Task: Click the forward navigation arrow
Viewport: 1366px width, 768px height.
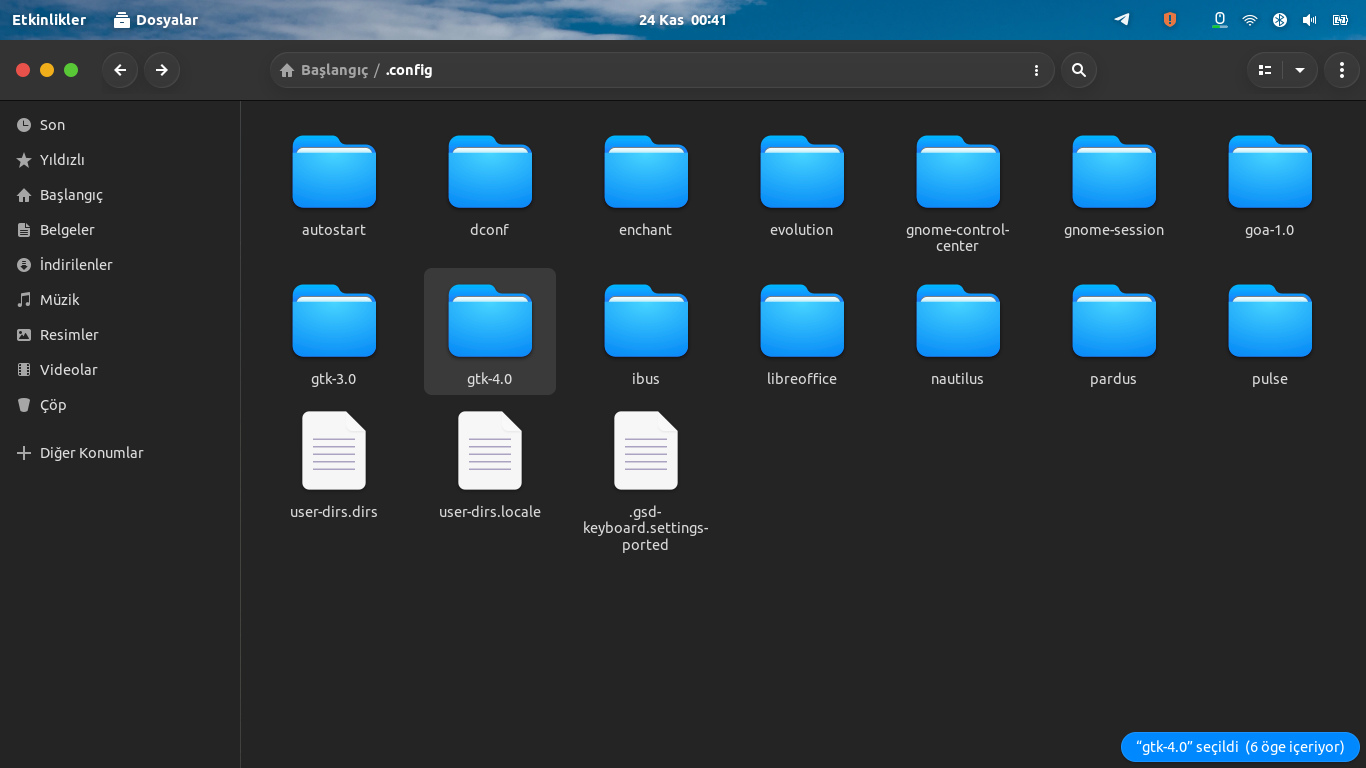Action: coord(162,70)
